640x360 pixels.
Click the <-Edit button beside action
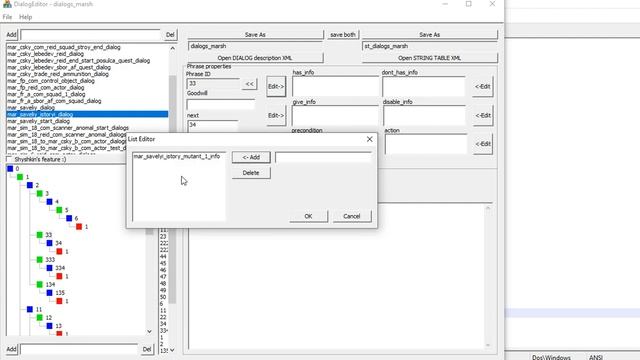pos(482,144)
